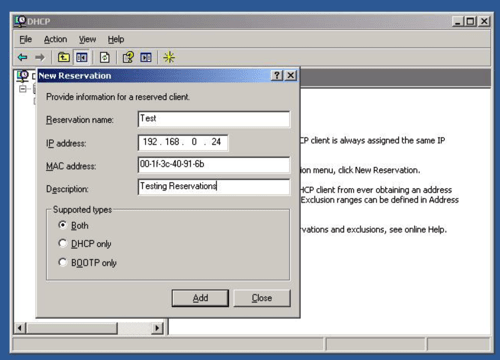Click the tree pane horizontal scrollbar thumb
500x360 pixels.
[72, 328]
